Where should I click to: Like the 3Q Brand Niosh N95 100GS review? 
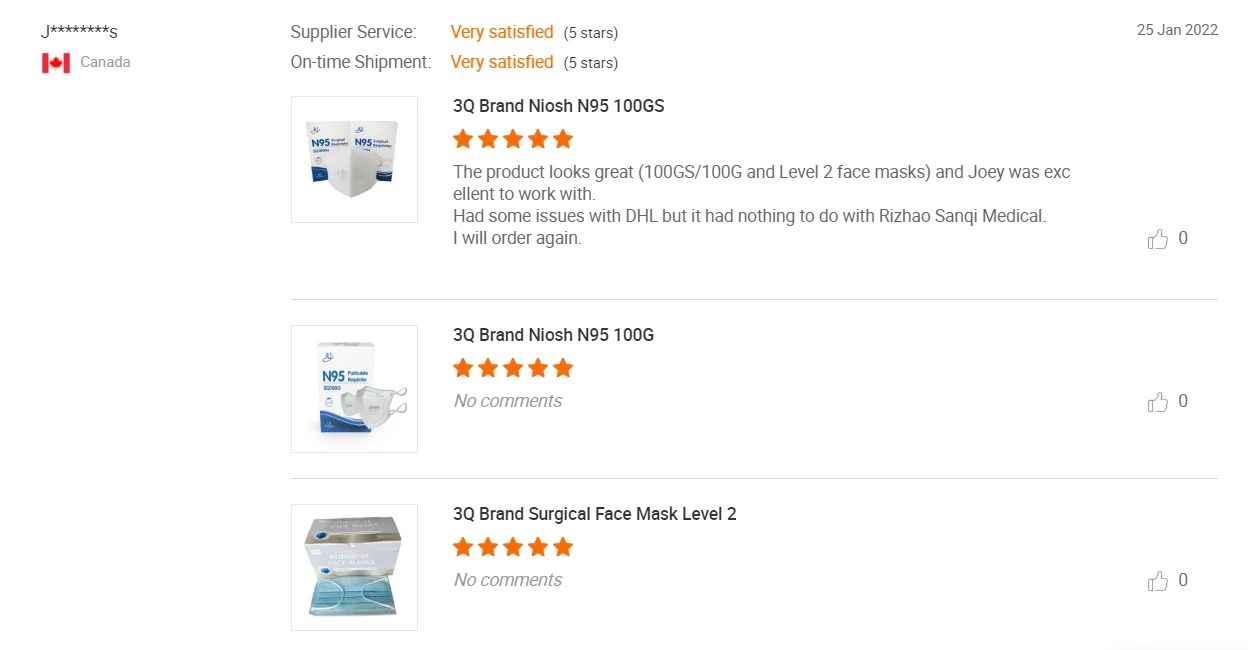(1158, 239)
